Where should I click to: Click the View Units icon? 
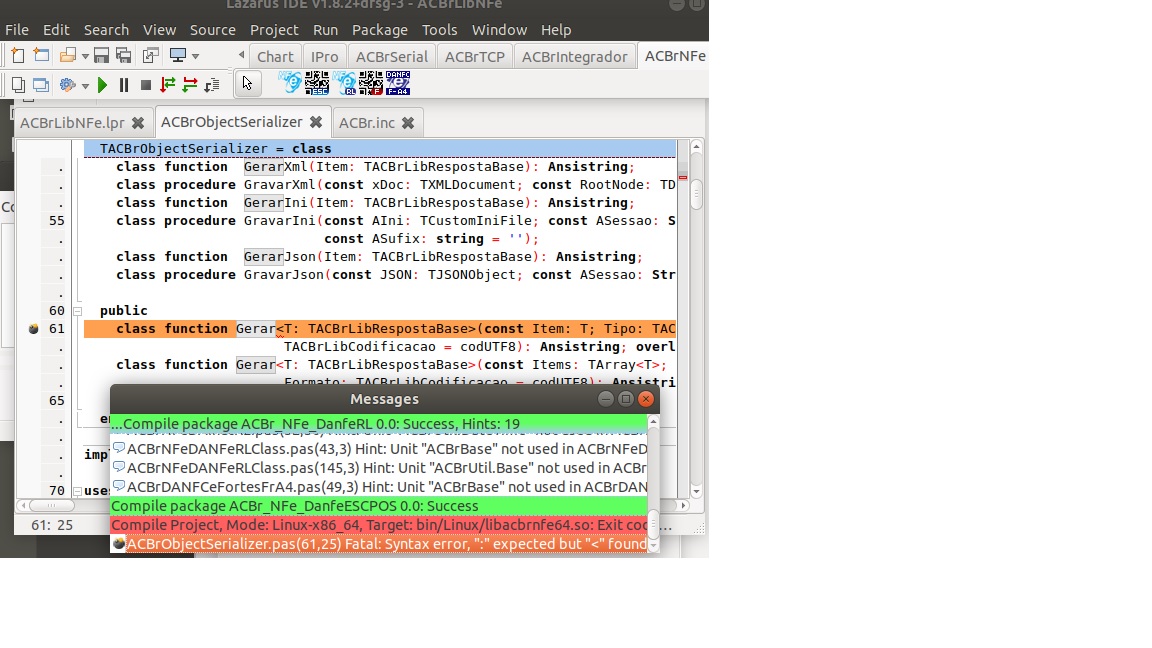click(18, 85)
